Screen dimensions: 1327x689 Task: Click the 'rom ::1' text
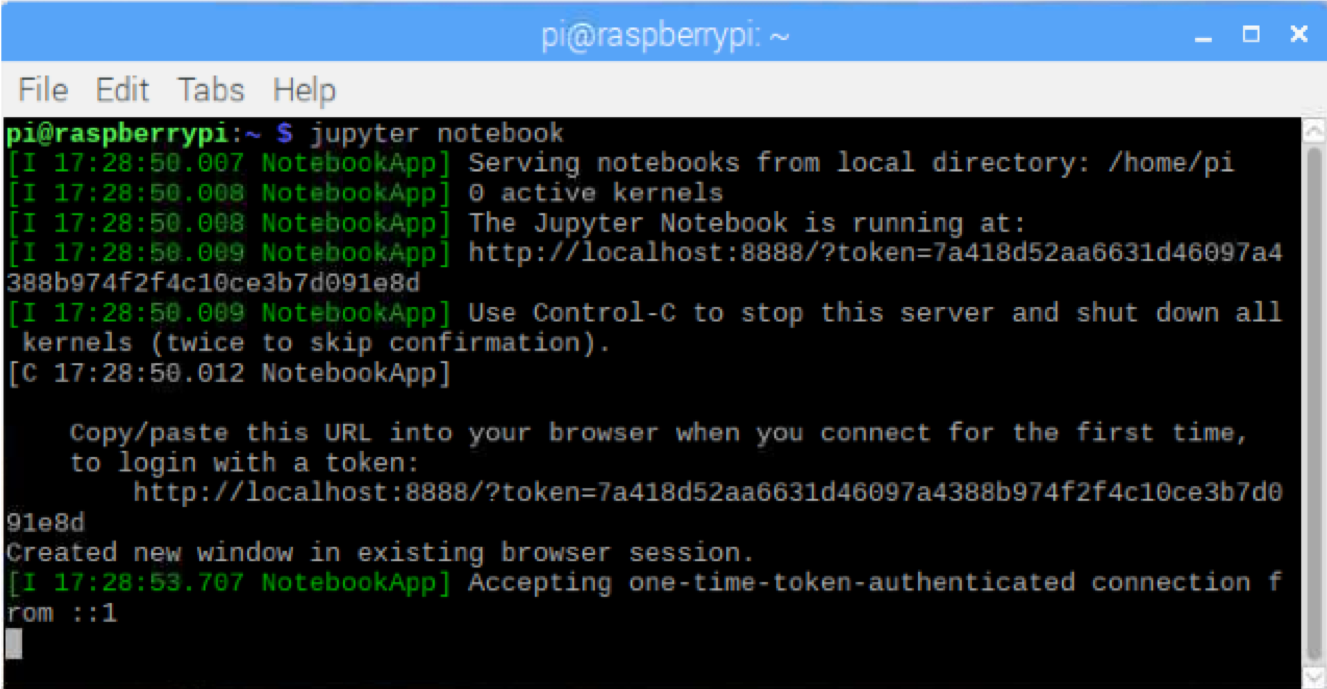[x=62, y=613]
